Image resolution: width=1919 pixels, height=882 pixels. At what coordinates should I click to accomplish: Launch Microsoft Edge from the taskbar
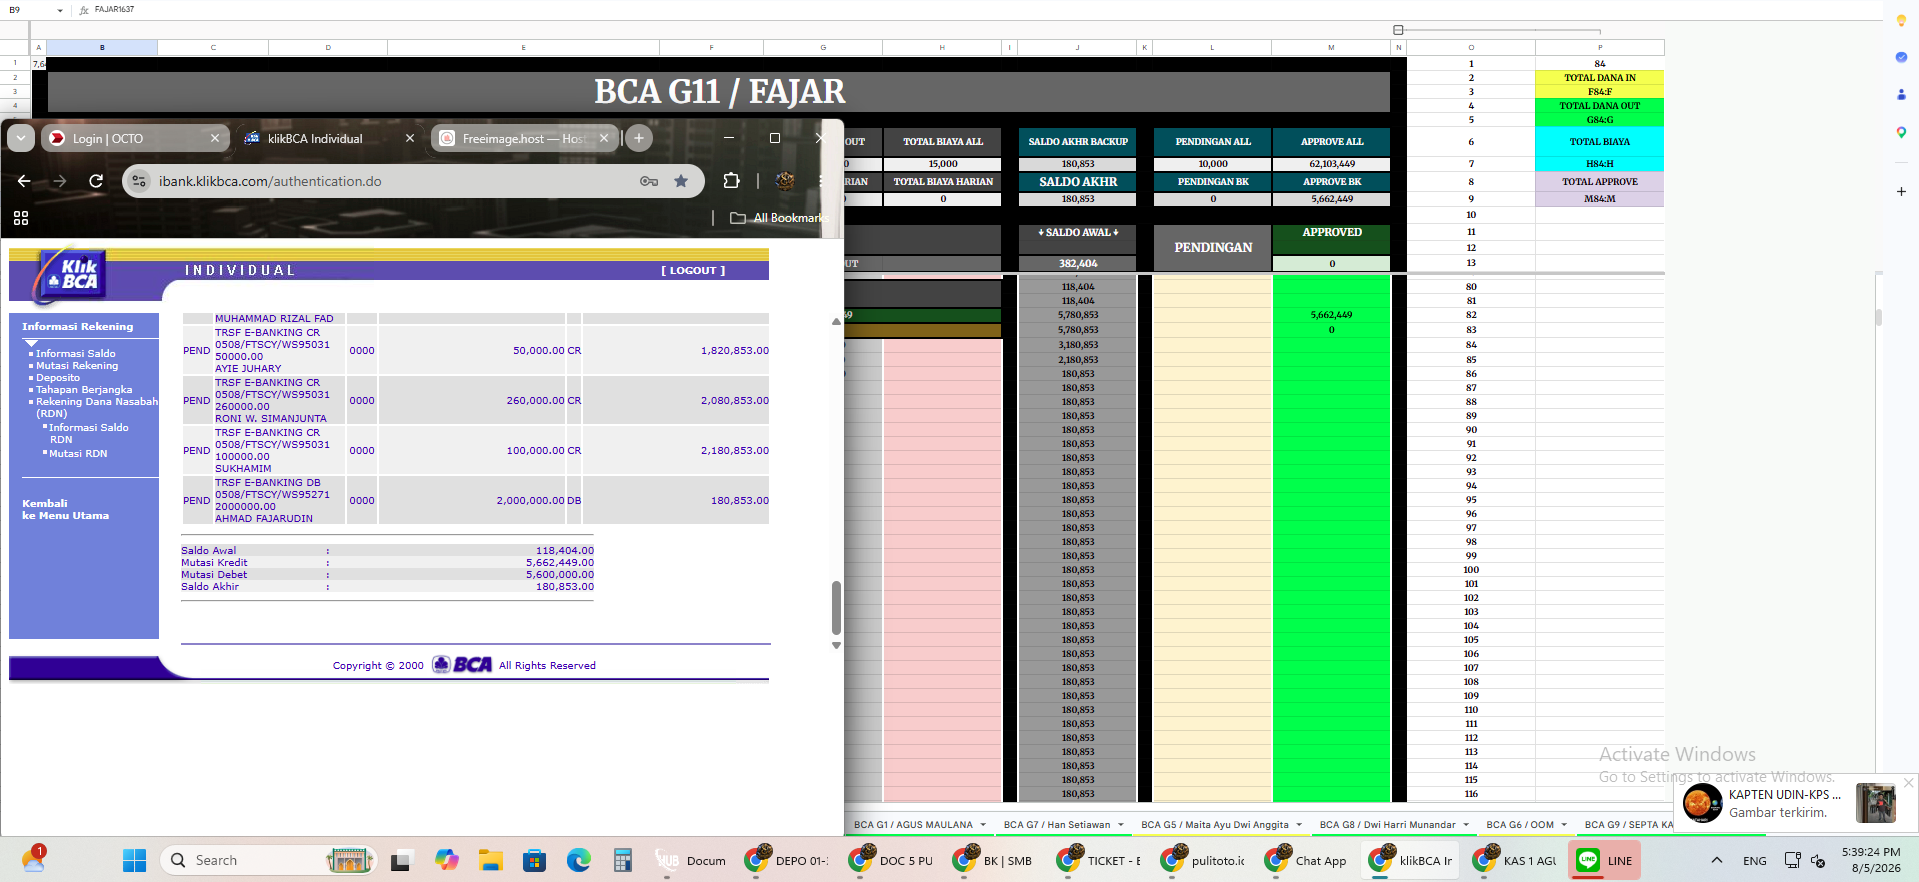click(578, 860)
